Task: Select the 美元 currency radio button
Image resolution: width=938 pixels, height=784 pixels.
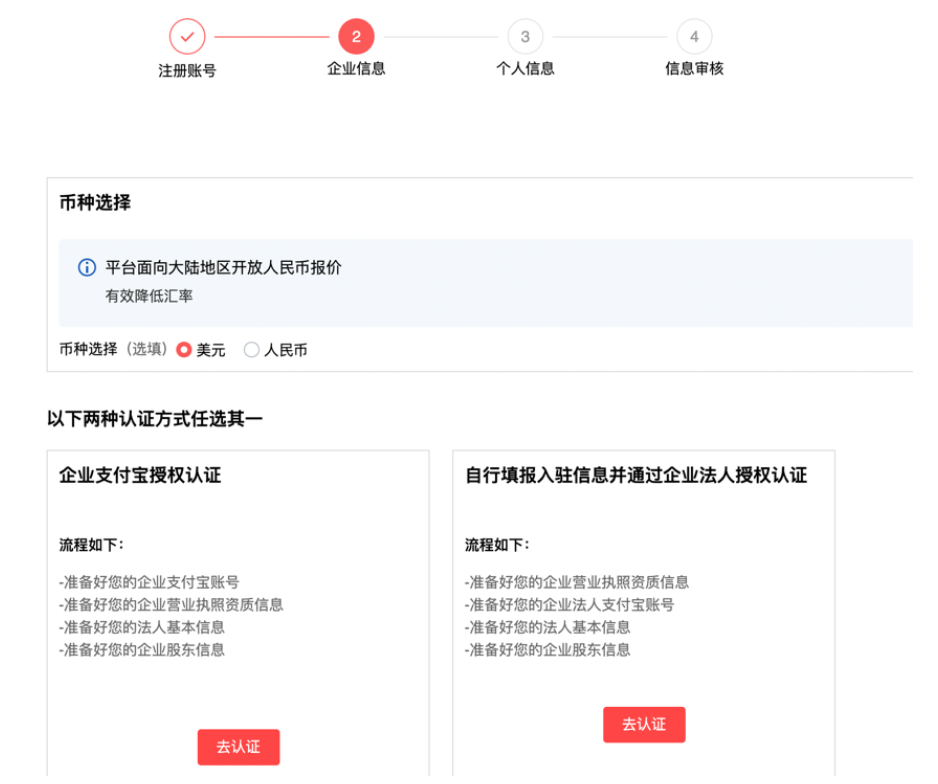Action: pyautogui.click(x=183, y=350)
